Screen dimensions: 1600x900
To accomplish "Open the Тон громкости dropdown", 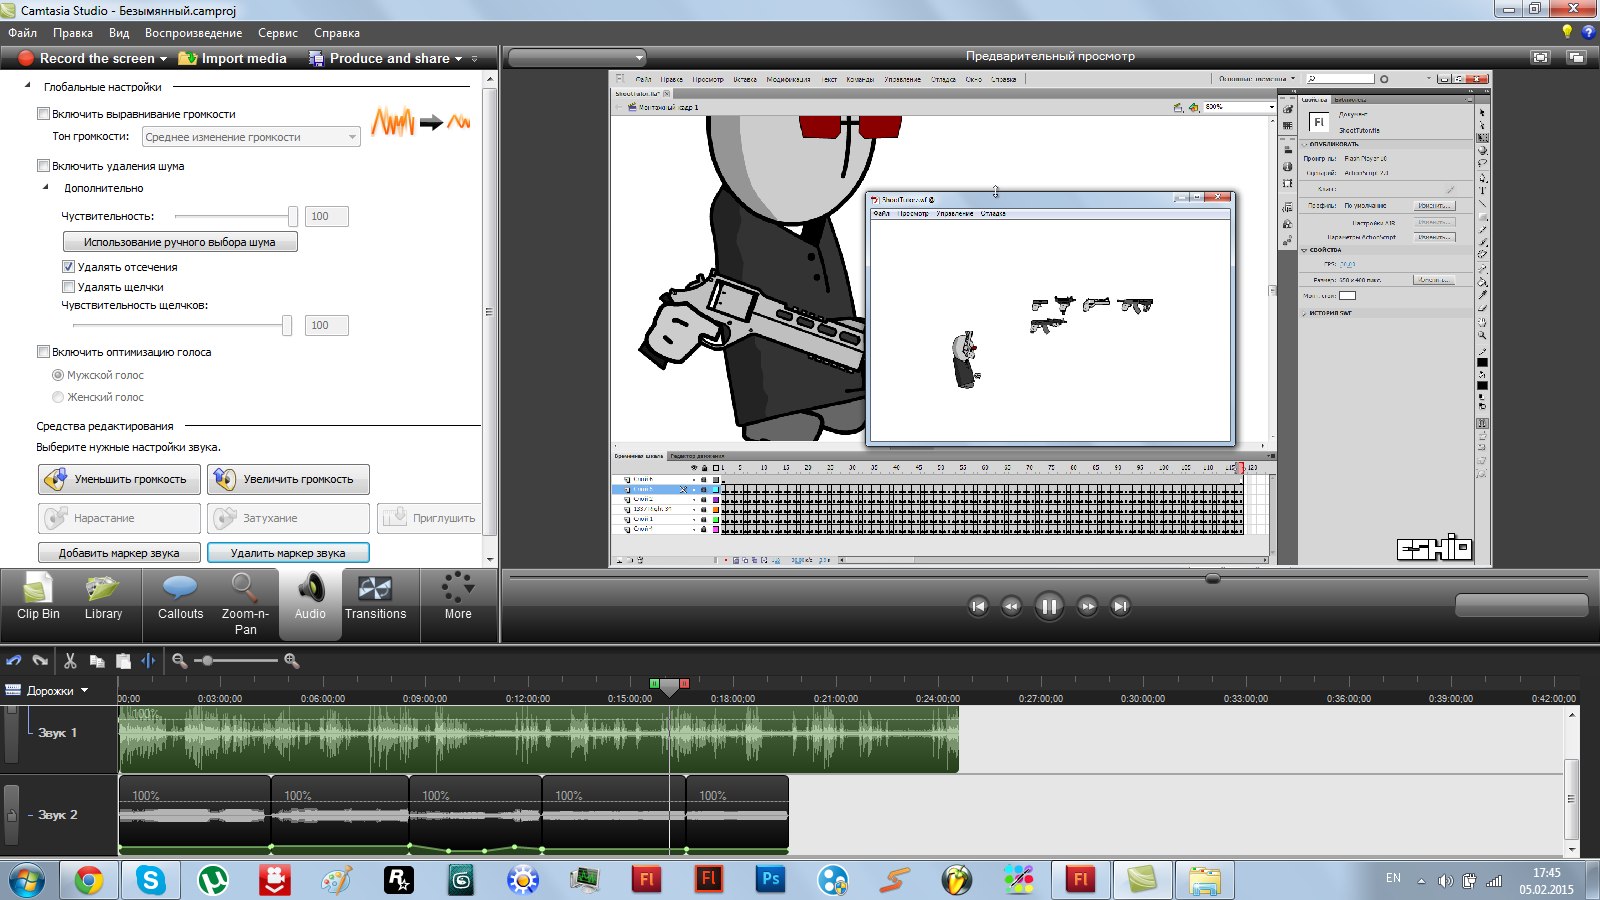I will [x=251, y=137].
